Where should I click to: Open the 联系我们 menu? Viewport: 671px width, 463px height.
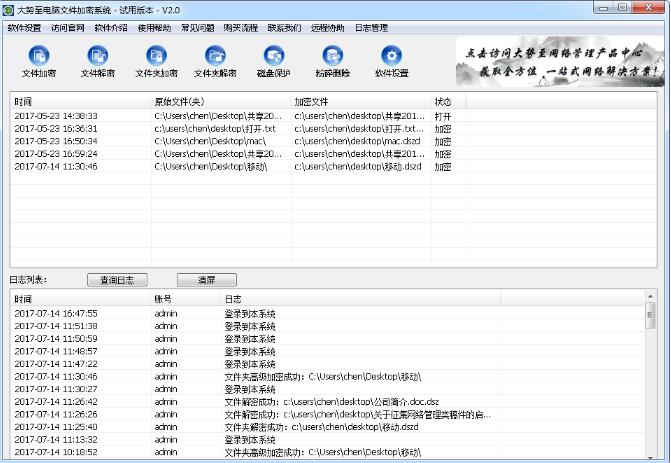coord(284,28)
